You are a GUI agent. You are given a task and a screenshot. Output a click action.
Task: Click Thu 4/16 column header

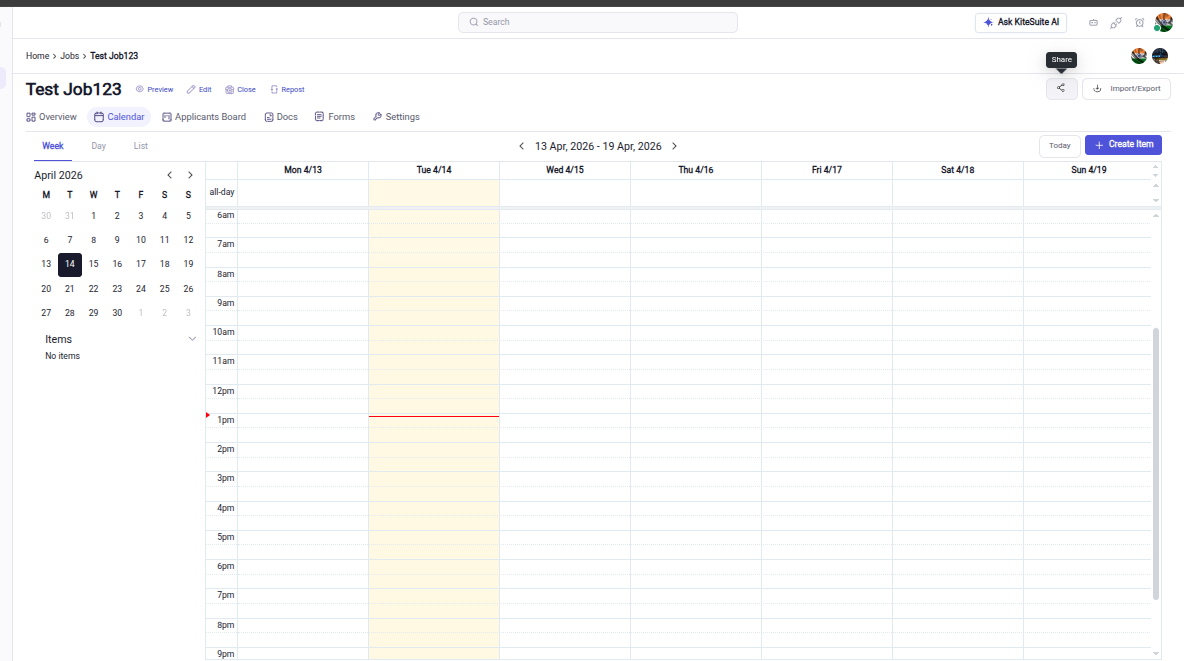click(695, 170)
